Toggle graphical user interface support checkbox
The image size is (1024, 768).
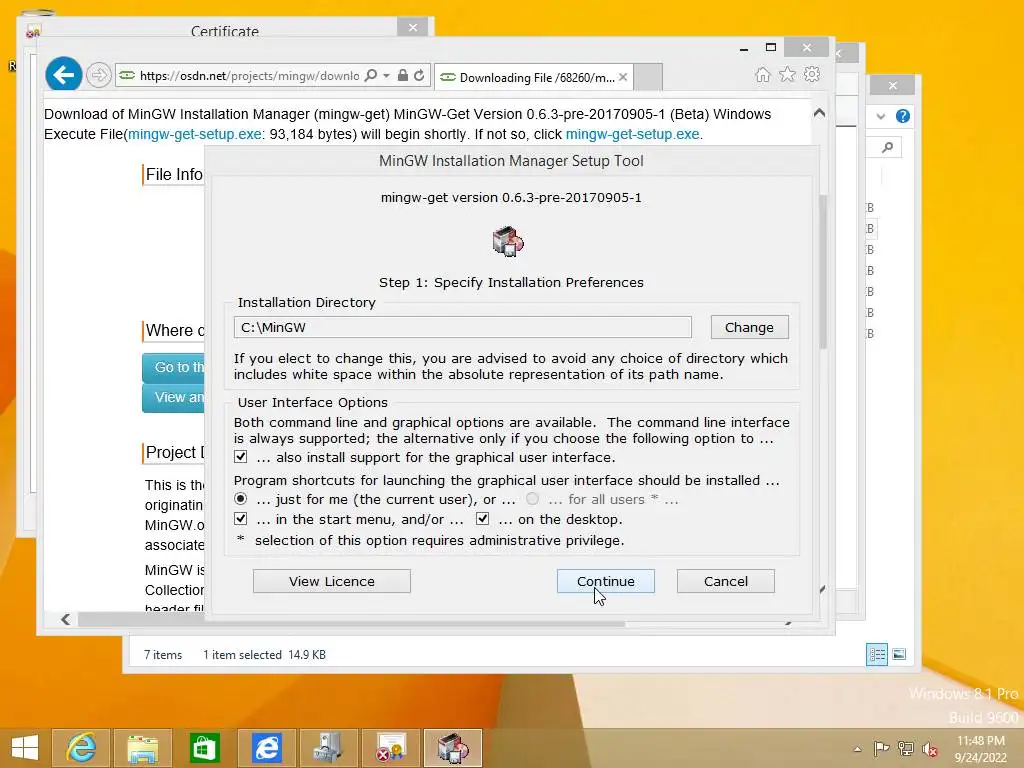tap(241, 456)
